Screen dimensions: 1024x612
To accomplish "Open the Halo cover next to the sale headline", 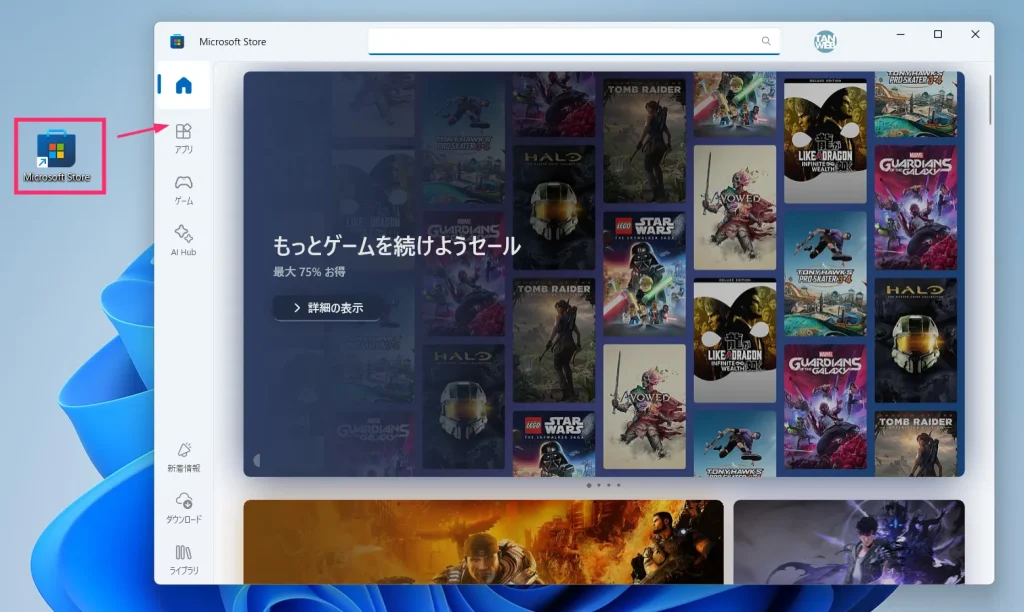I will (x=554, y=207).
